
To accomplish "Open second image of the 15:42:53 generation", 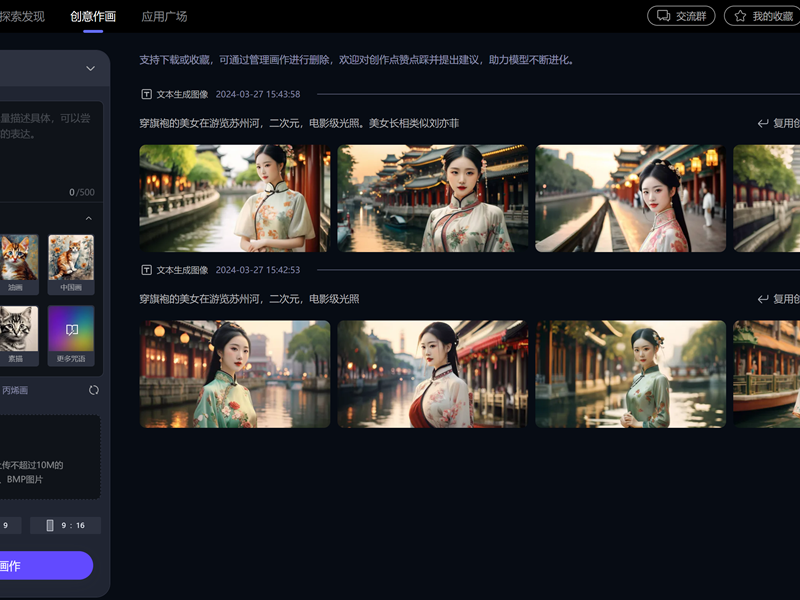I will pos(433,374).
